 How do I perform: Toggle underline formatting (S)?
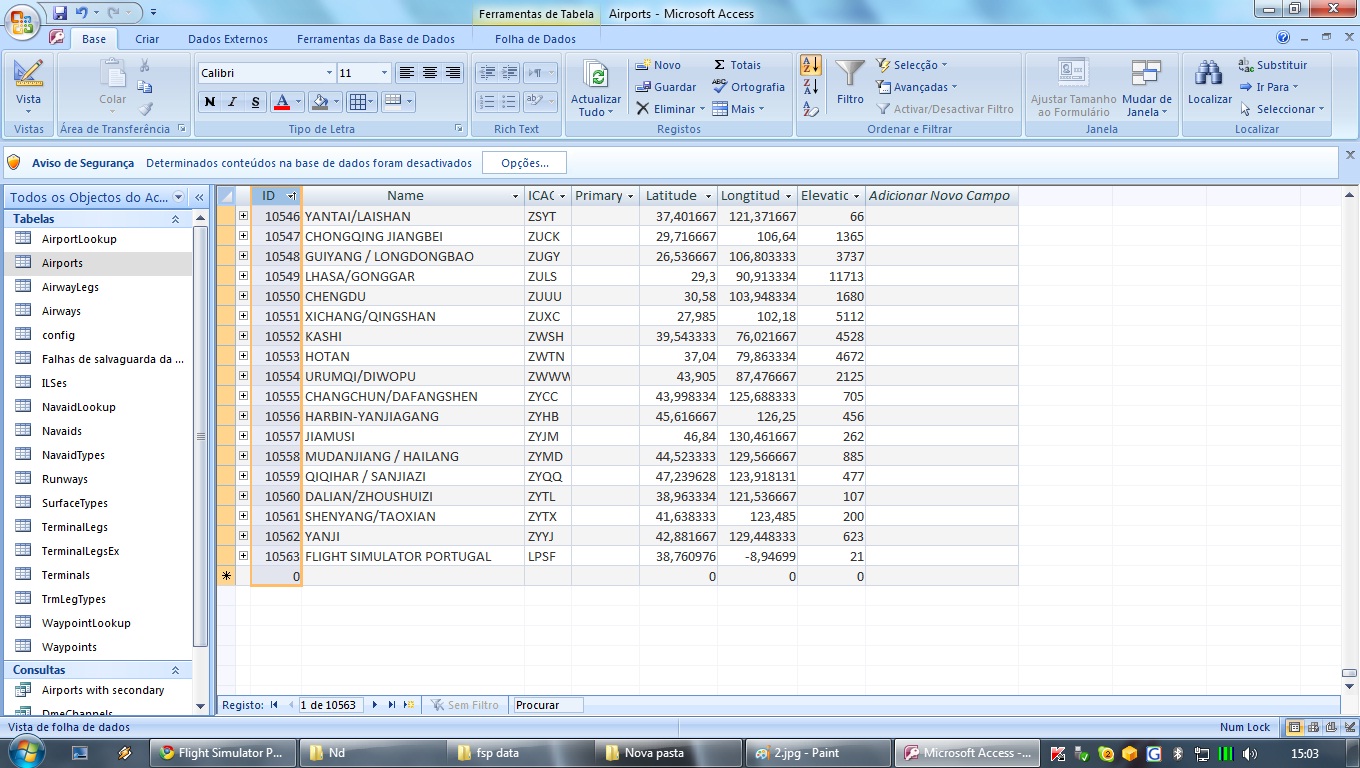click(255, 102)
